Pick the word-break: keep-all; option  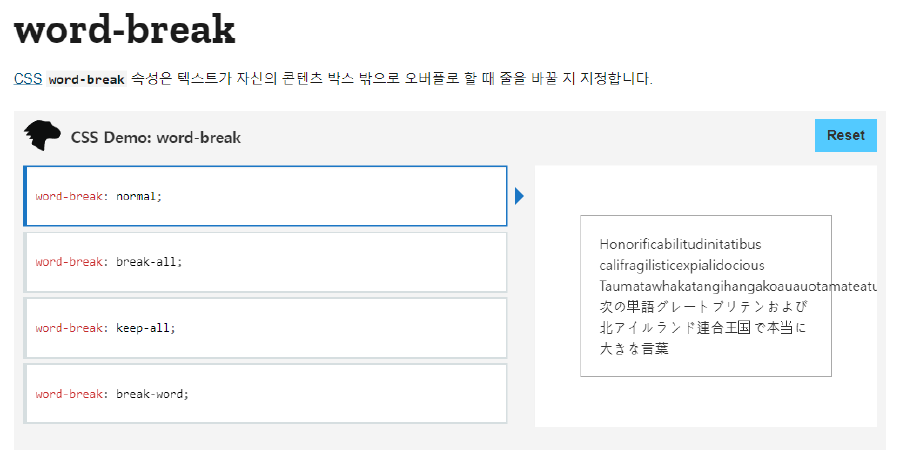pyautogui.click(x=265, y=328)
